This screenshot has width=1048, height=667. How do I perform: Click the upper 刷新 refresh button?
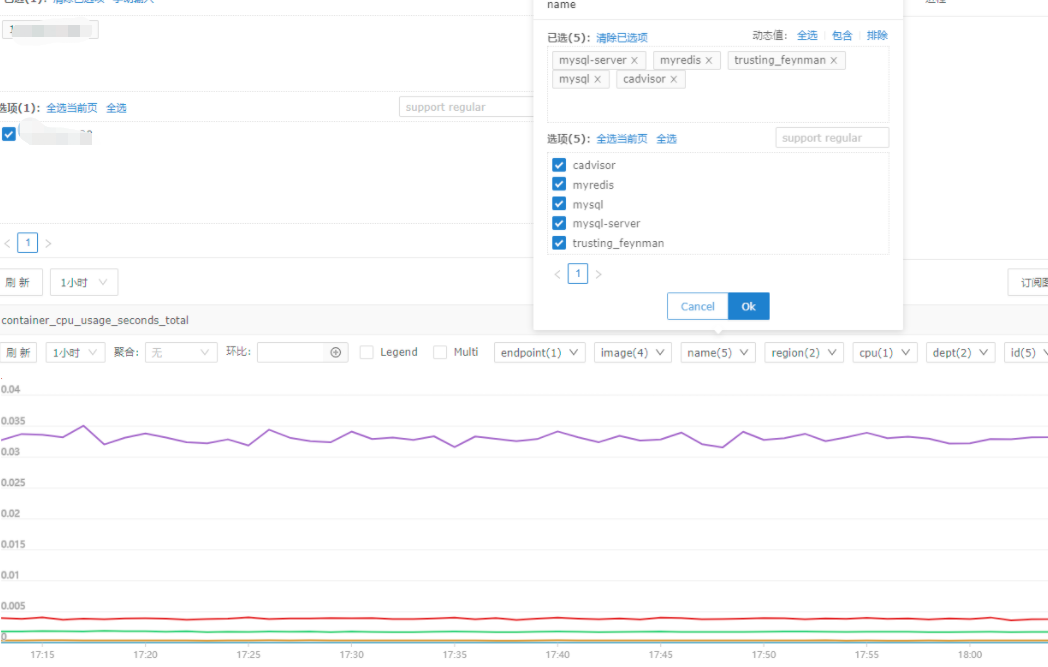coord(20,282)
